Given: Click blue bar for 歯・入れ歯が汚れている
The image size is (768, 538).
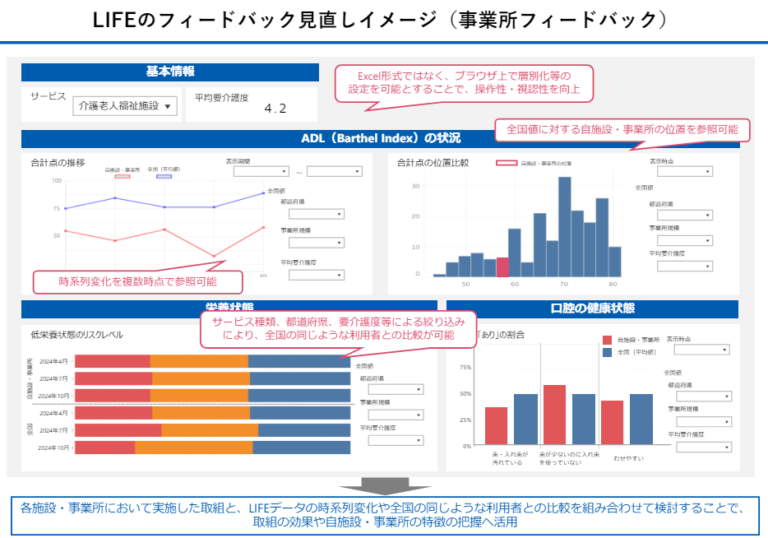Looking at the screenshot, I should coord(526,419).
